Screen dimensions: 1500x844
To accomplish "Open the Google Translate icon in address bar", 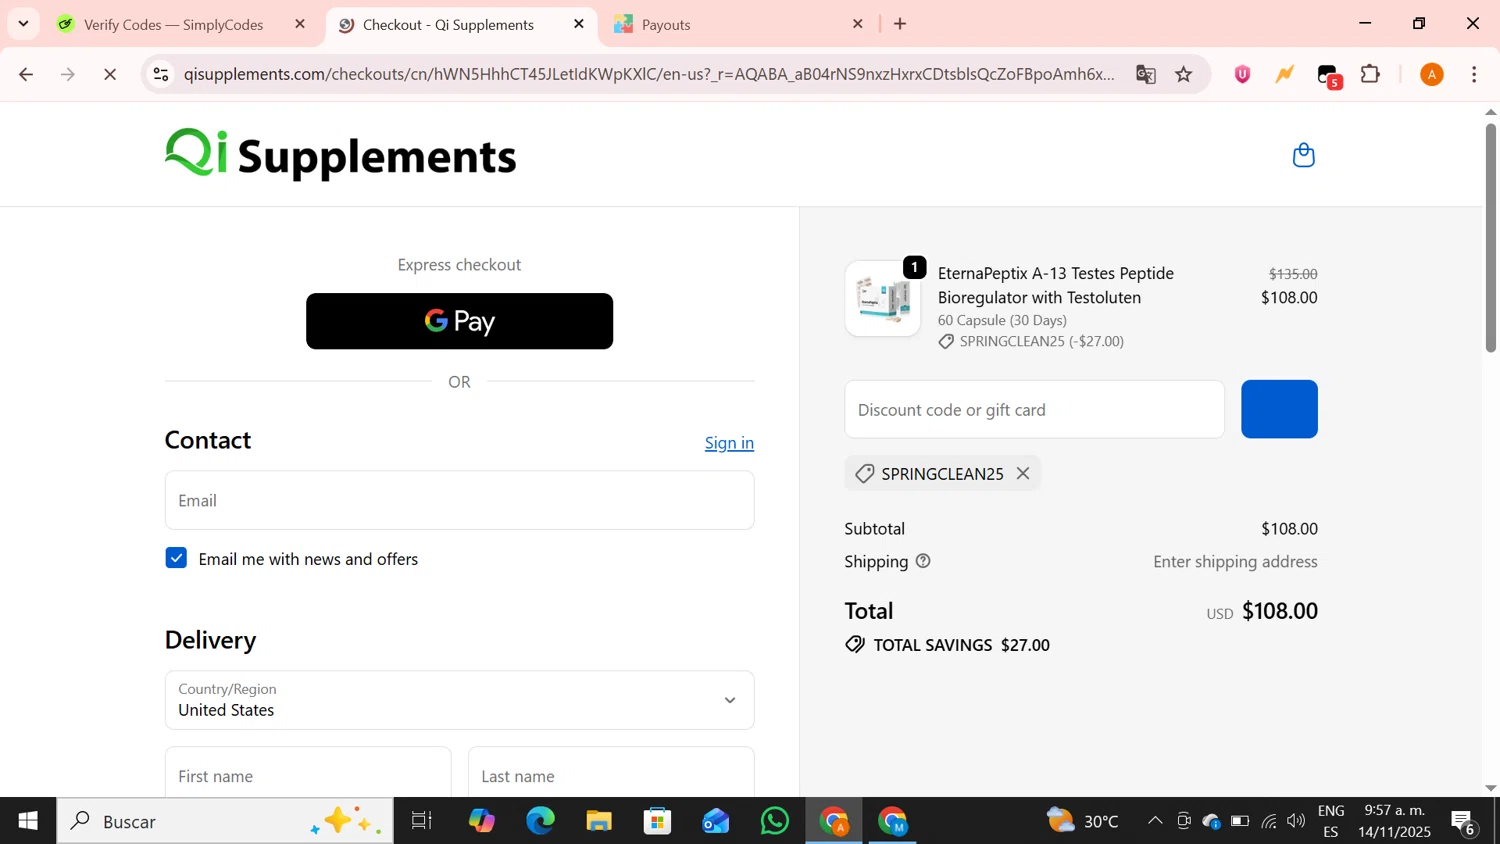I will (x=1146, y=74).
